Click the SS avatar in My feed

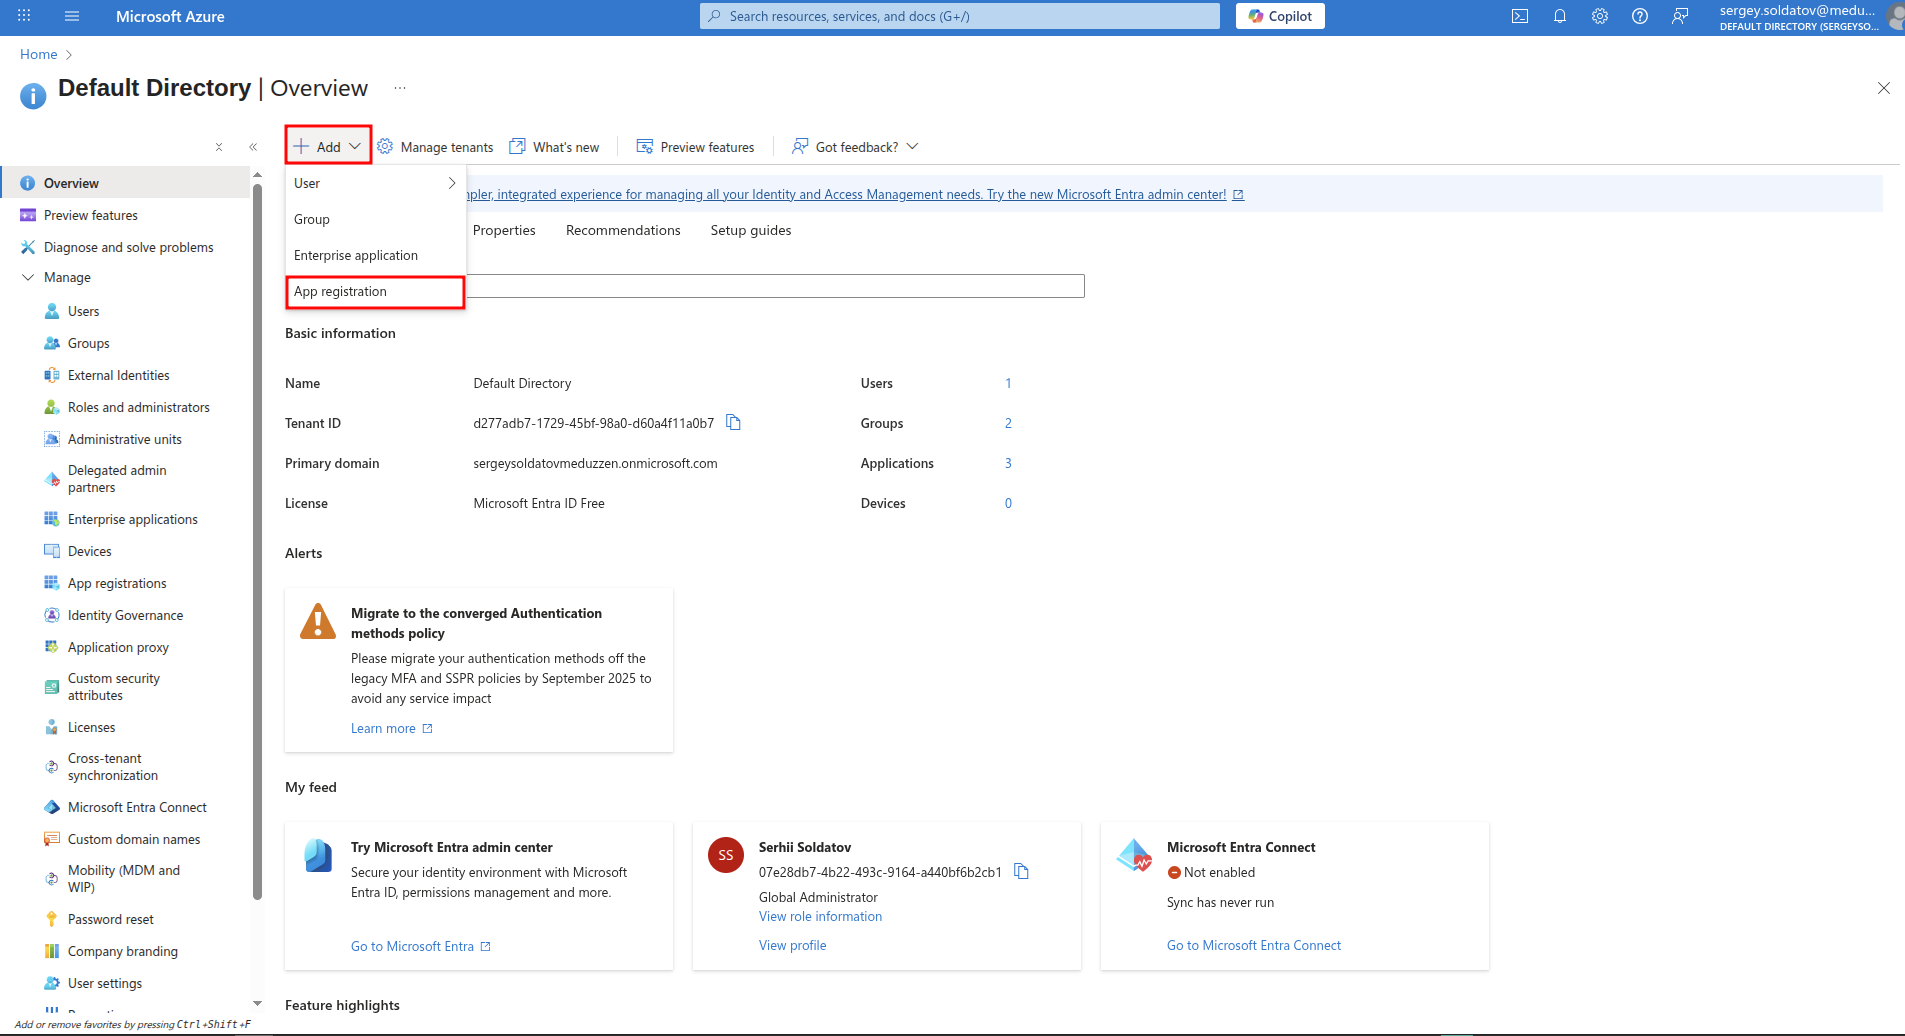[x=726, y=855]
